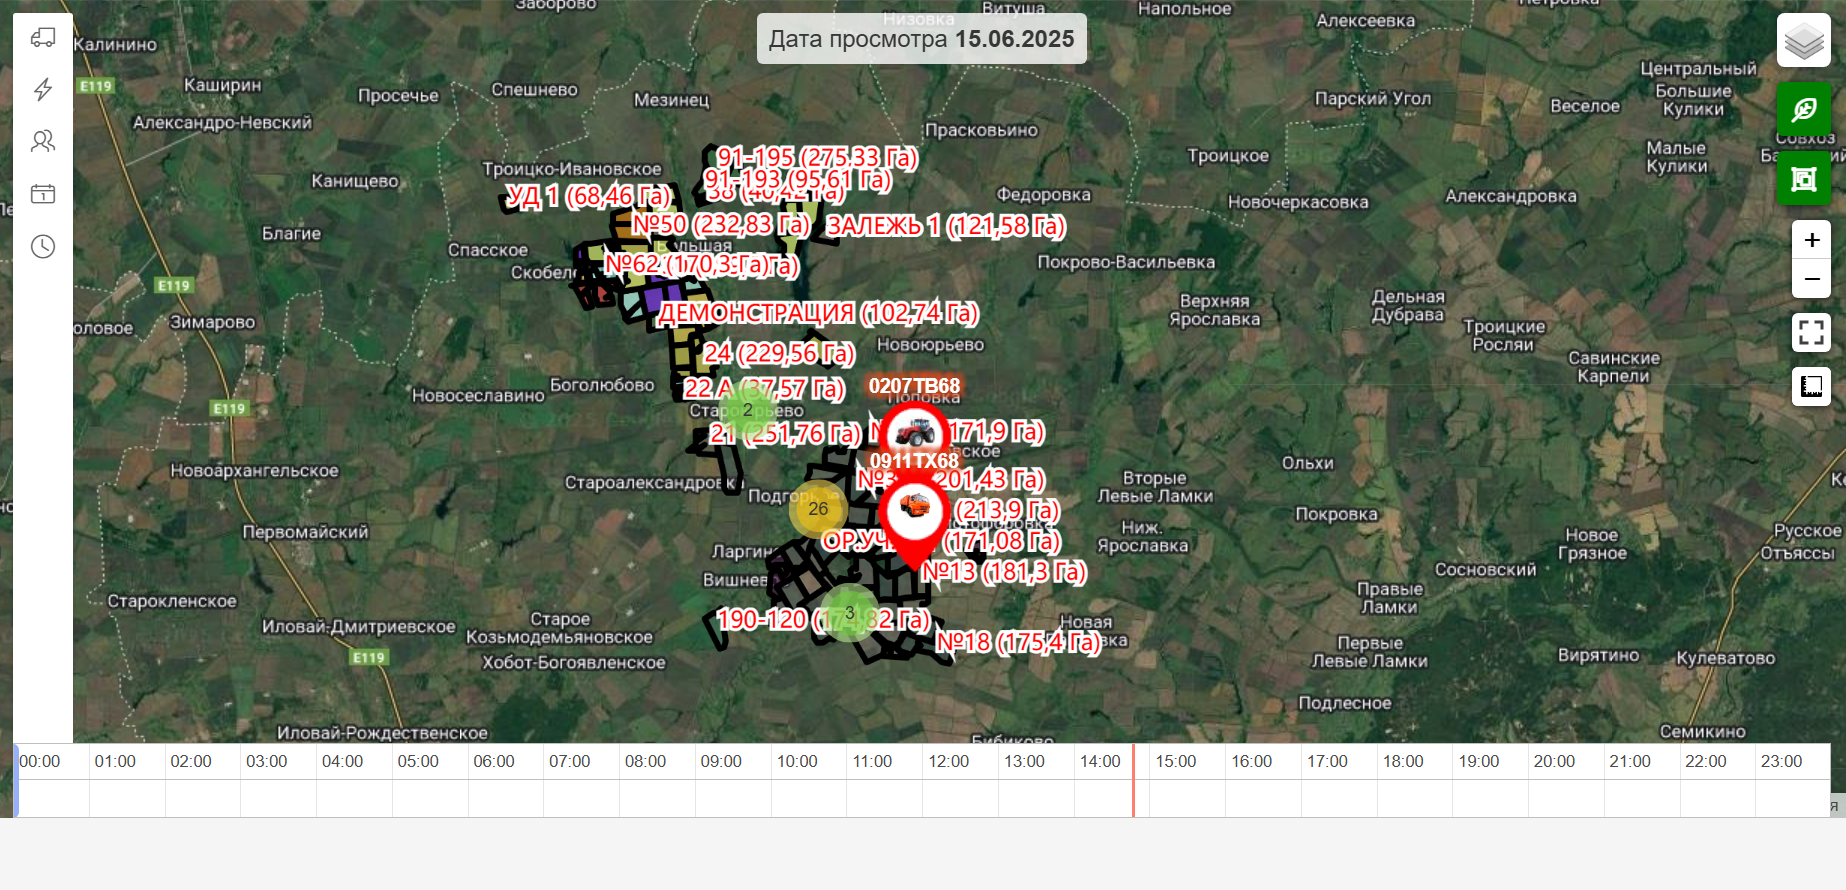1846x890 pixels.
Task: Click the 18:00 label on timeline
Action: coord(1402,761)
